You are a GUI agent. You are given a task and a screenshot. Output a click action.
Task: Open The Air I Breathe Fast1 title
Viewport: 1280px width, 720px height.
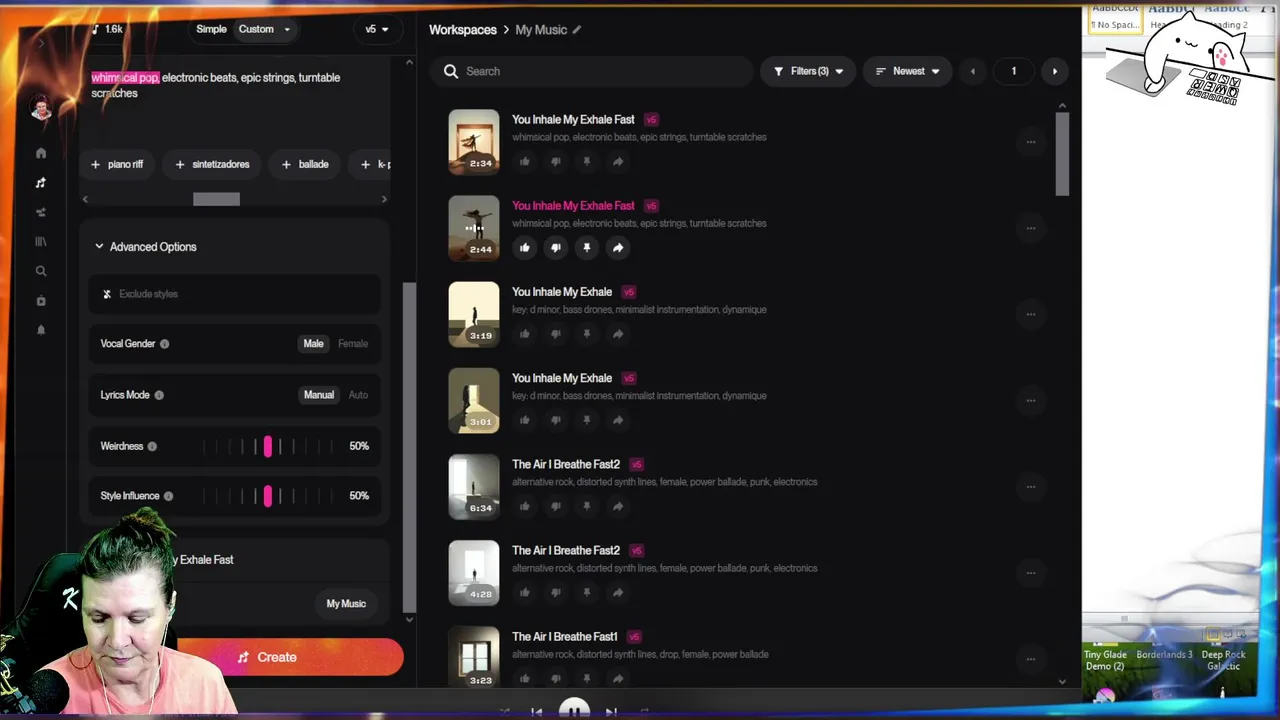click(x=565, y=637)
